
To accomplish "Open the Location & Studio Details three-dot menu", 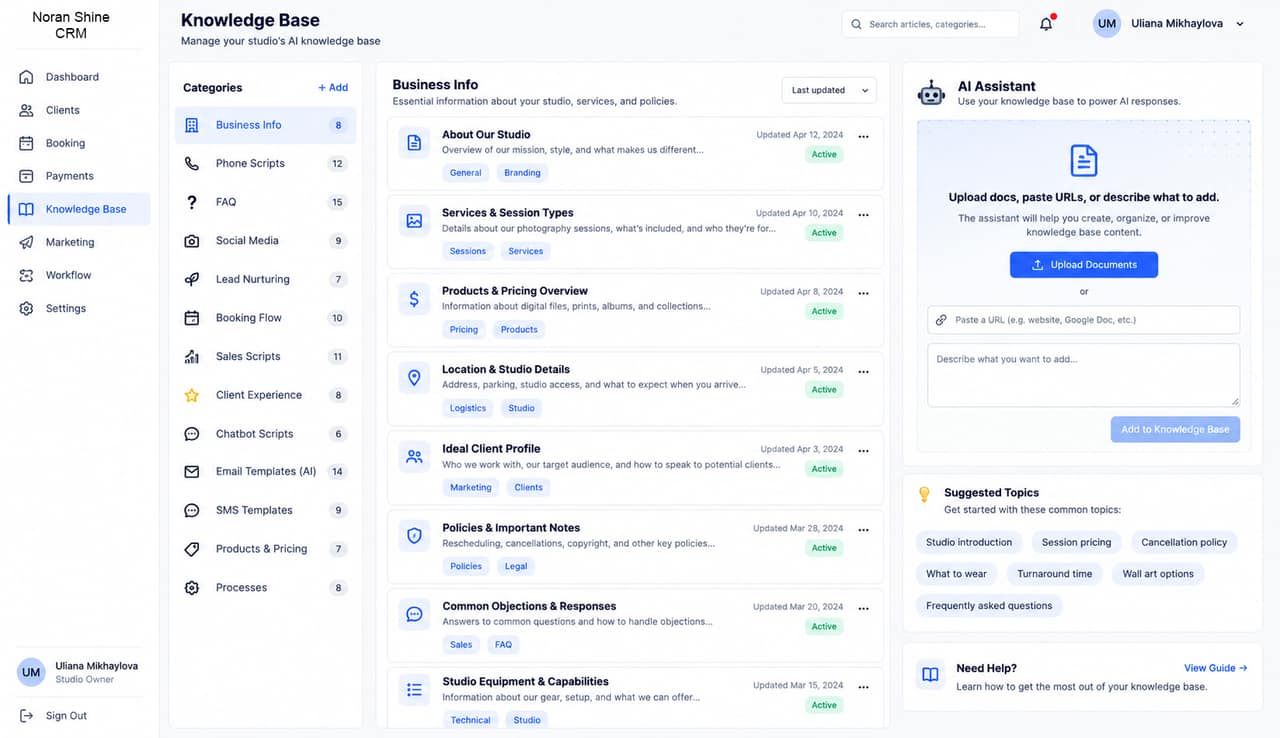I will 863,372.
